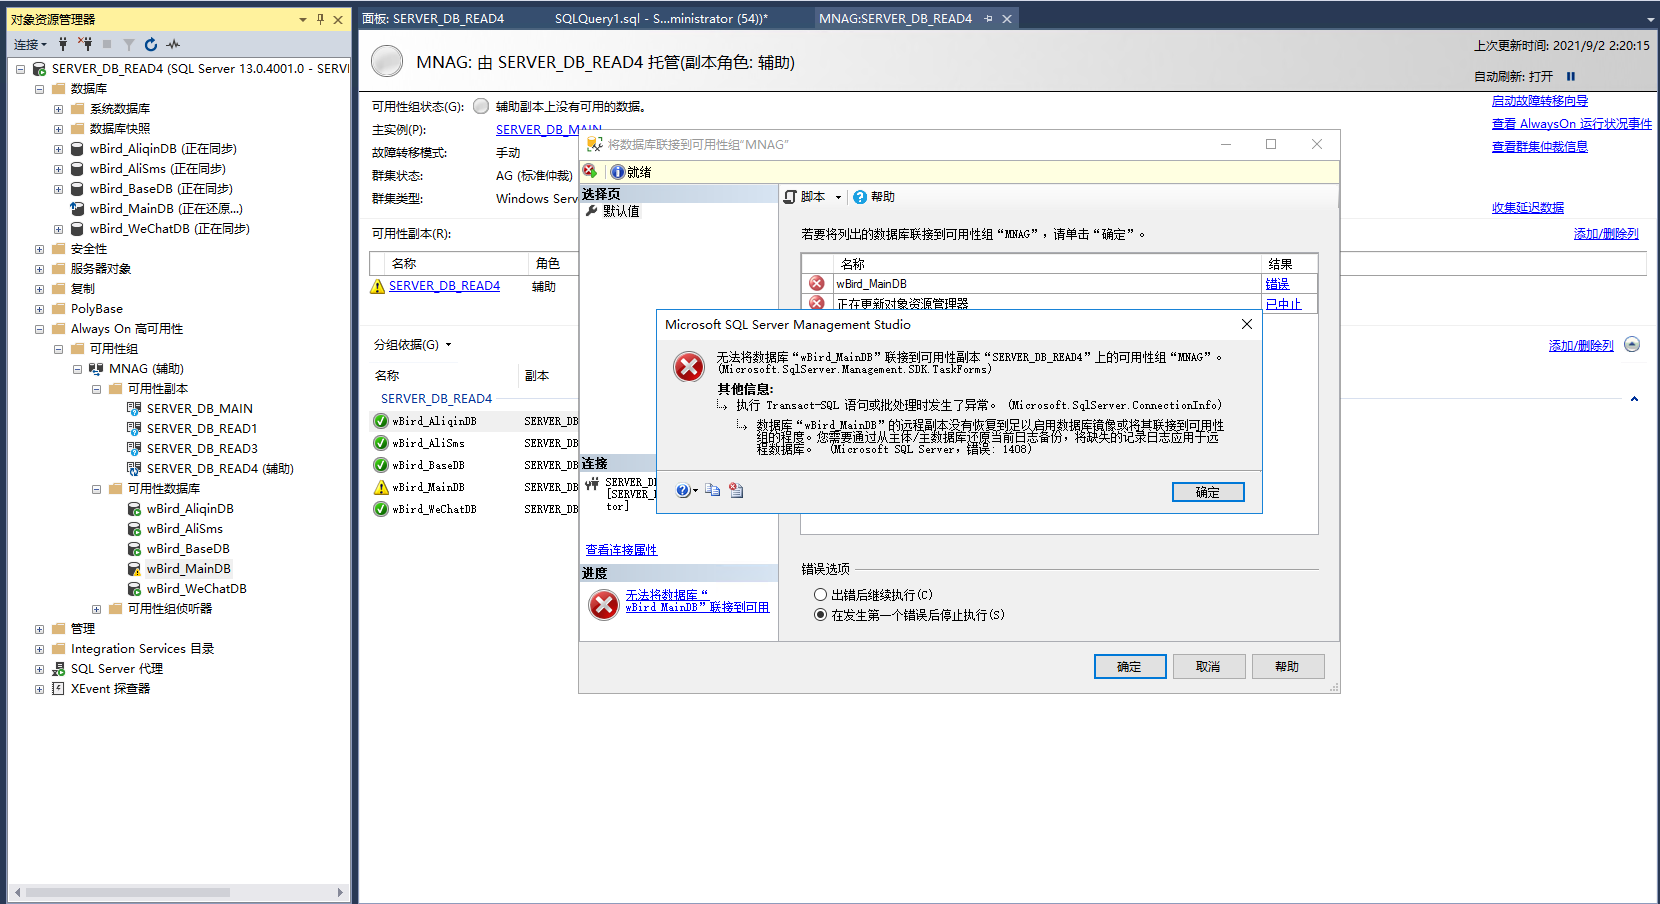Viewport: 1660px width, 904px height.
Task: Pause dashboard auto refresh
Action: coord(1571,76)
